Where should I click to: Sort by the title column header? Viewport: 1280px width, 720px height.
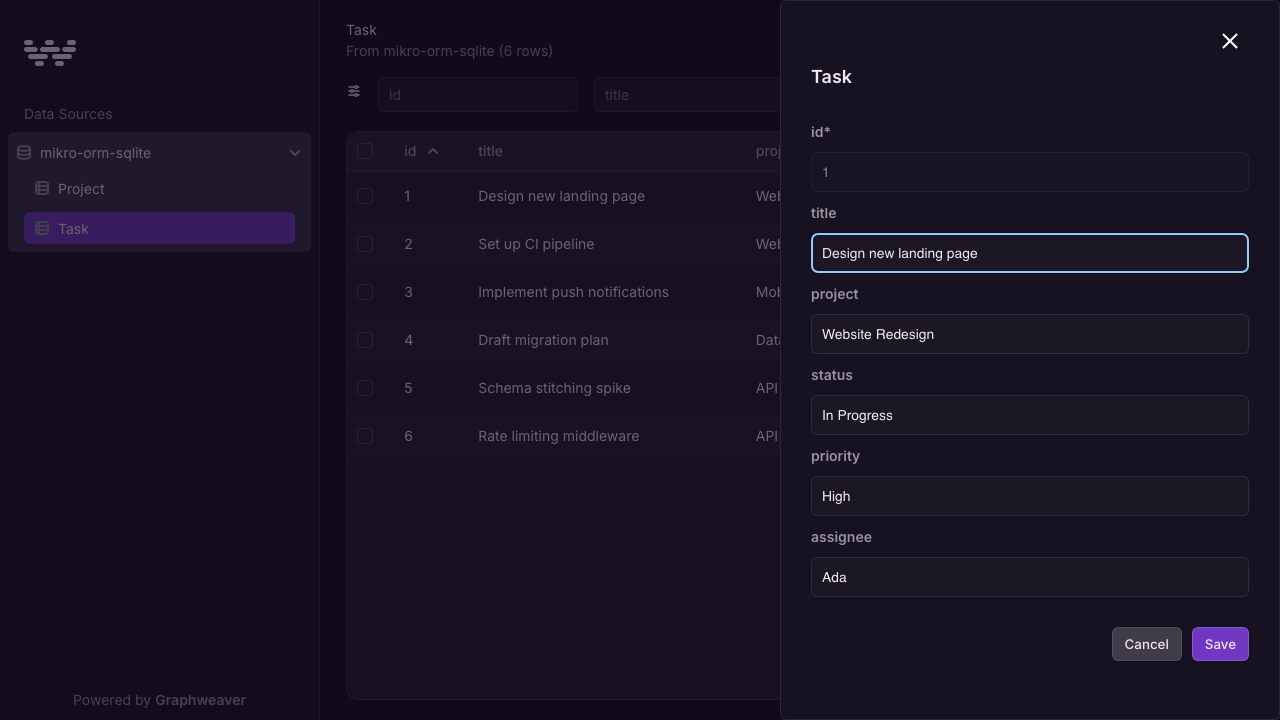click(490, 151)
